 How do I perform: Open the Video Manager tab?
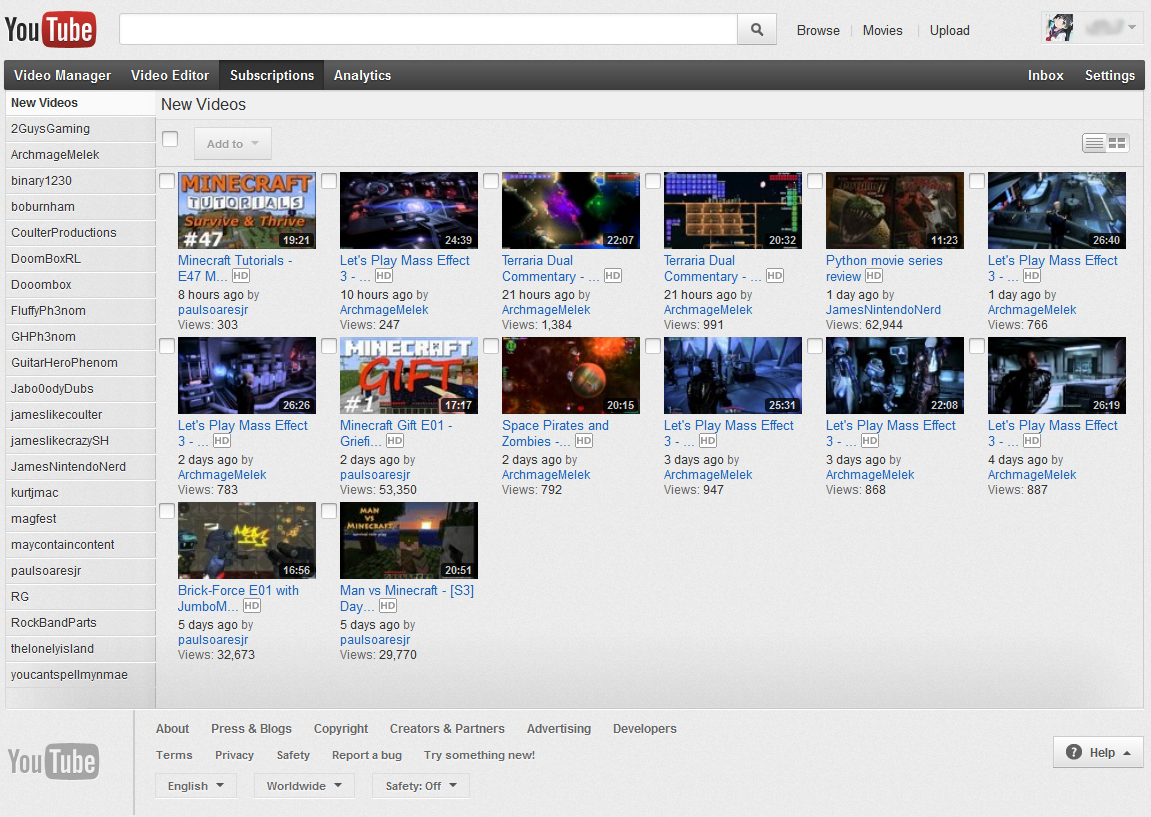[62, 75]
